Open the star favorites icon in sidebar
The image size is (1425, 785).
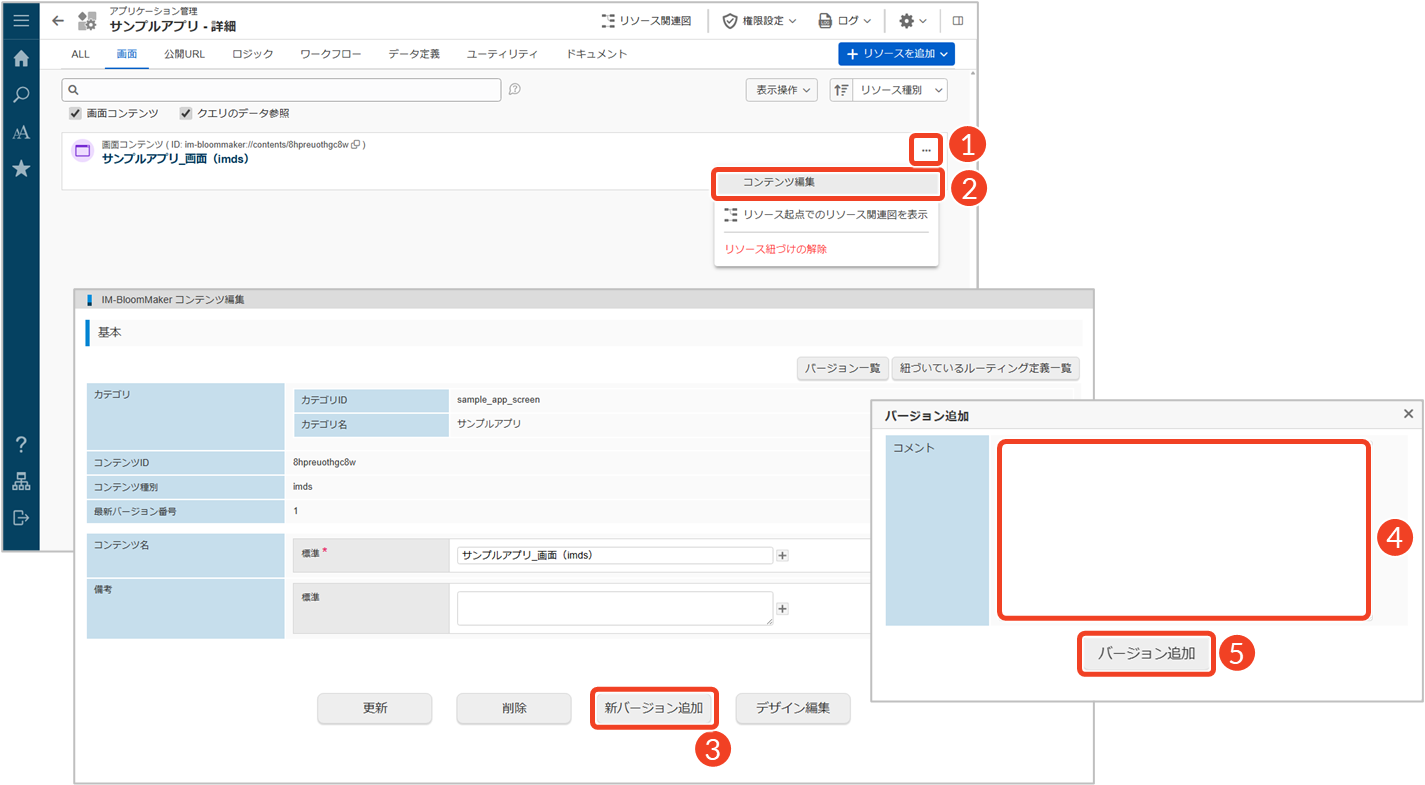(21, 169)
